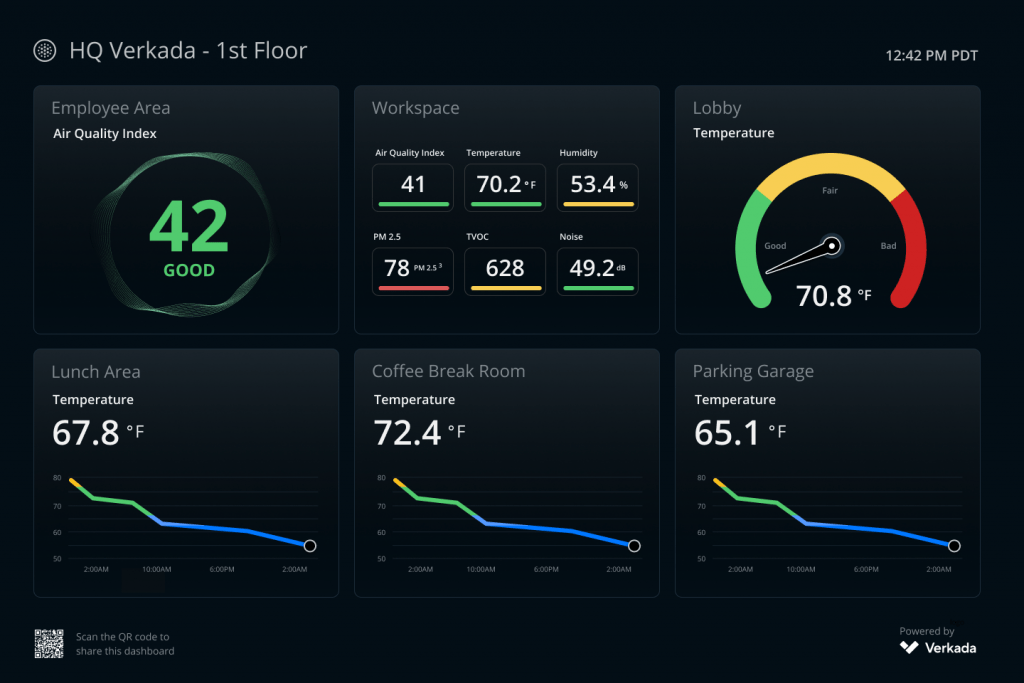Click the Lunch Area chart endpoint marker
This screenshot has height=683, width=1024.
(310, 546)
